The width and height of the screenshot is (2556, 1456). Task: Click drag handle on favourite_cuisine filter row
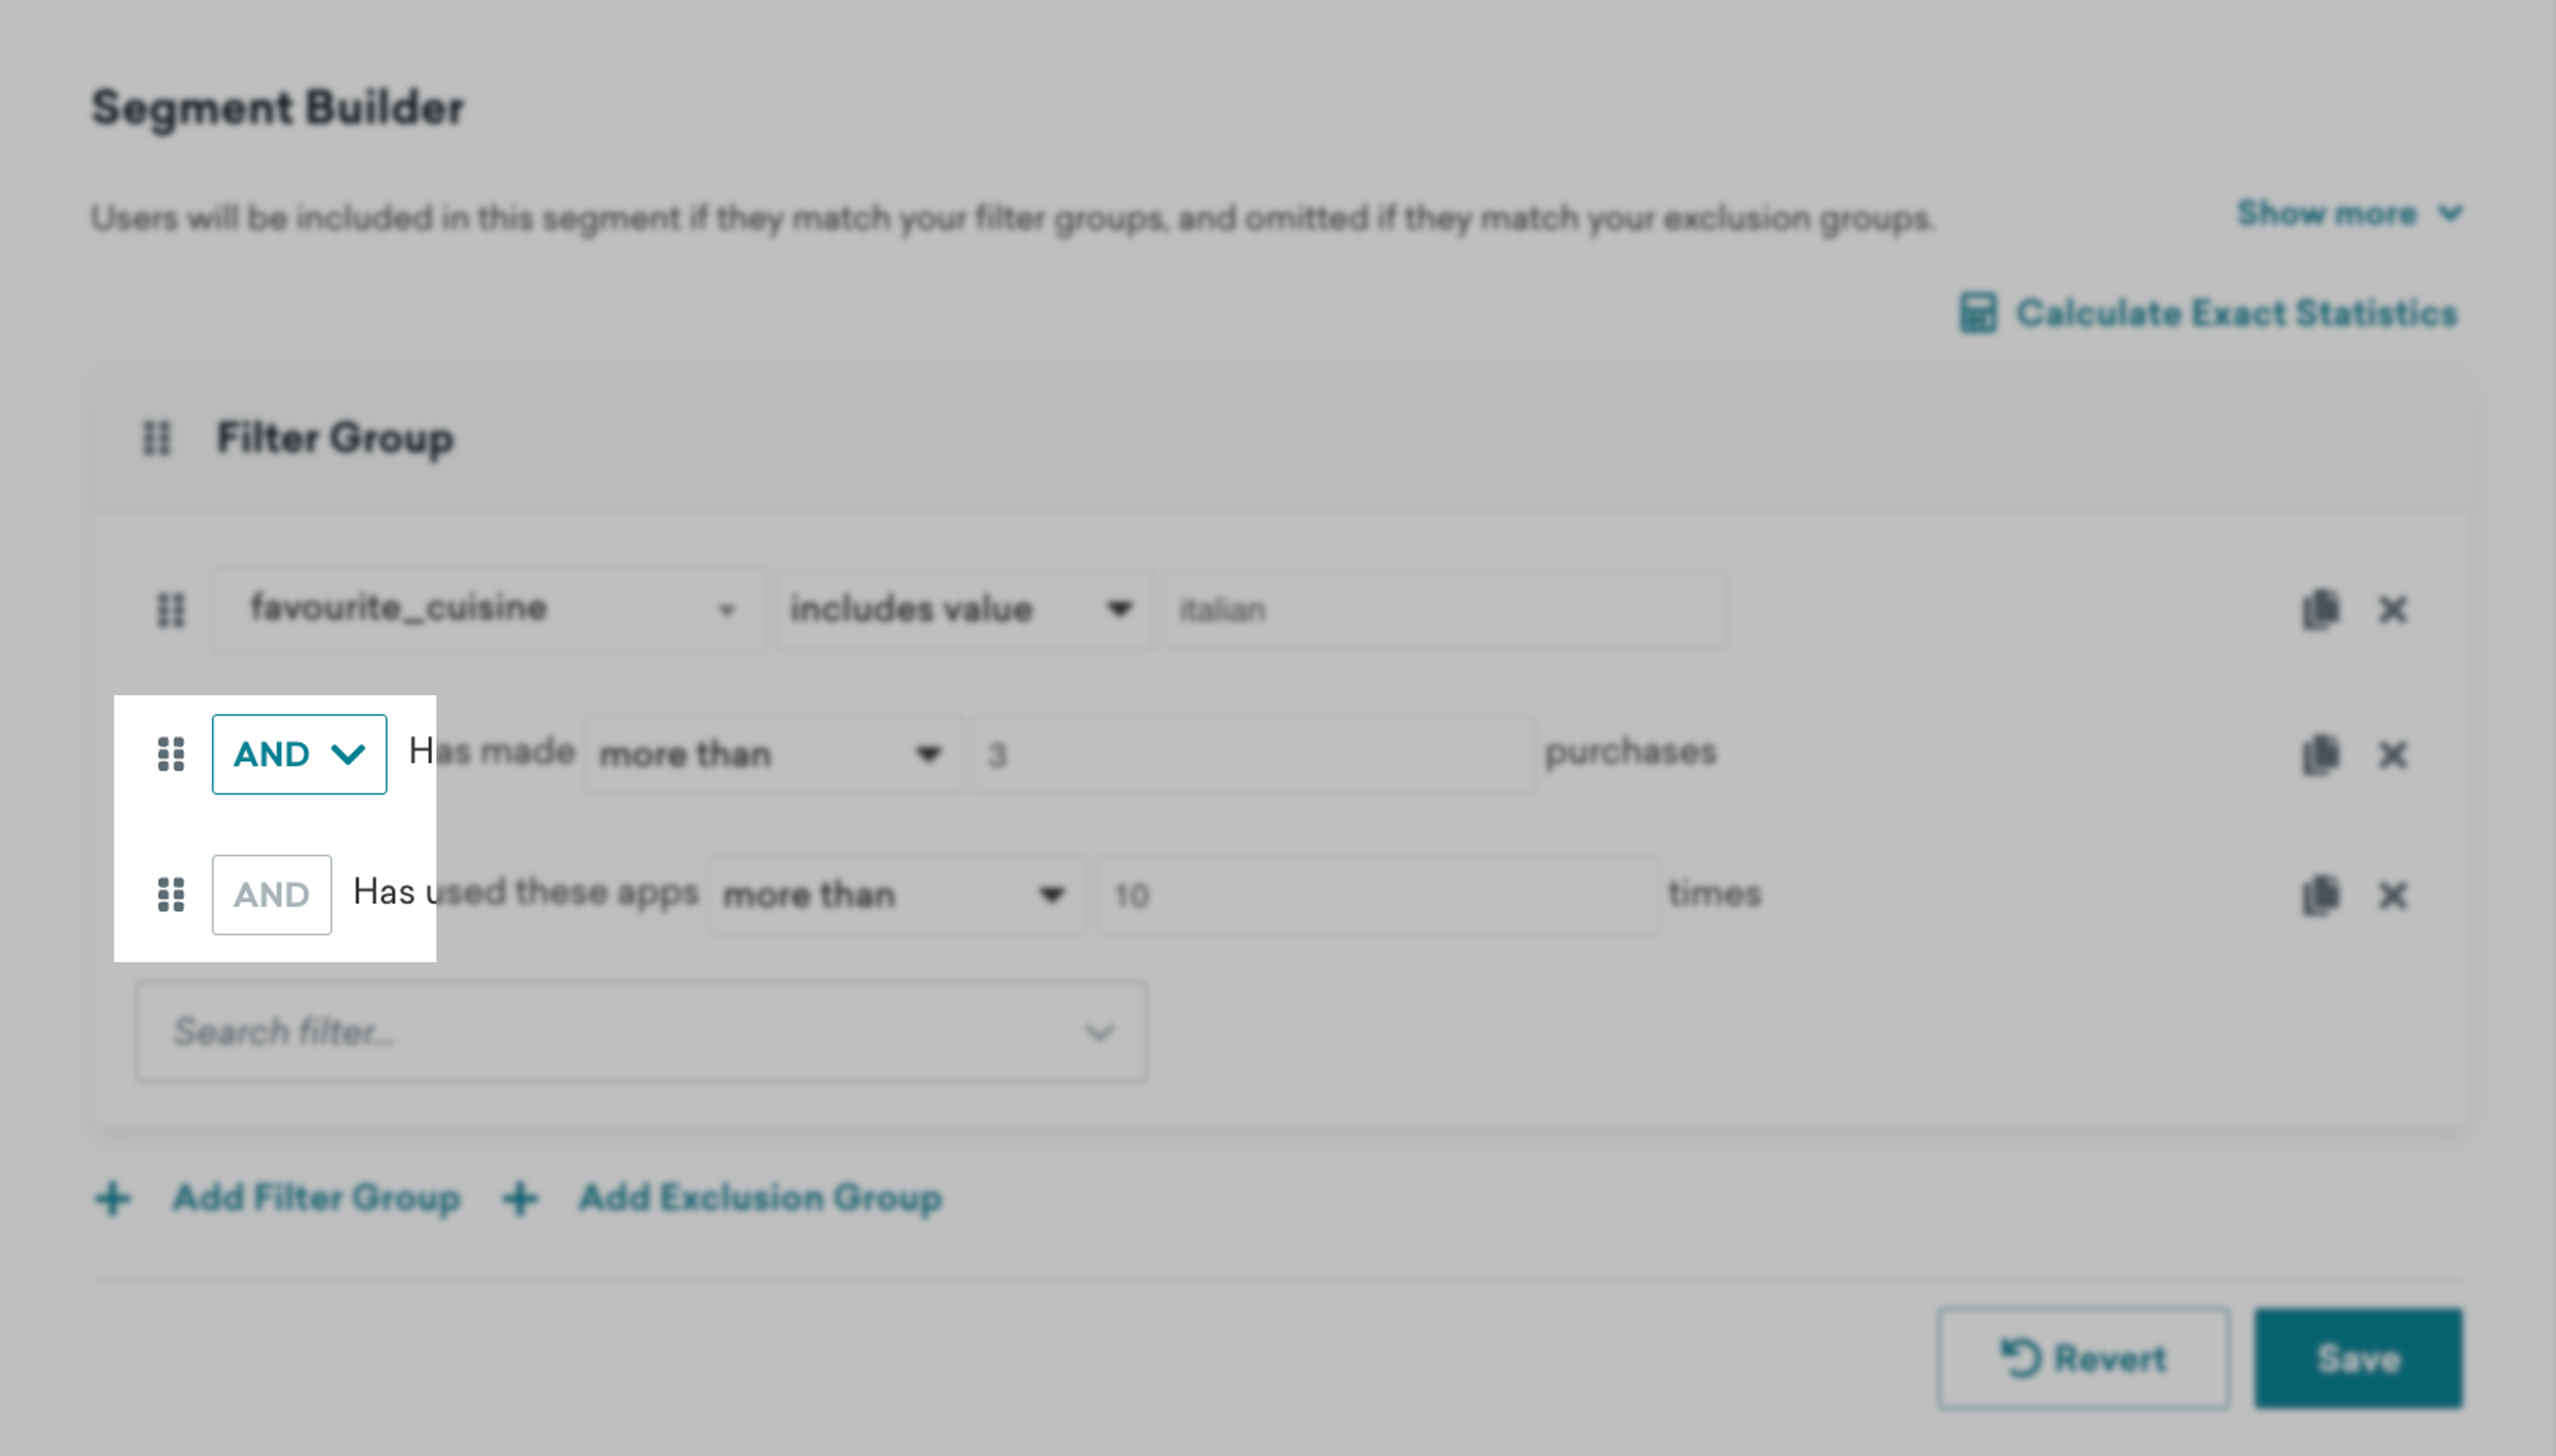pyautogui.click(x=171, y=610)
